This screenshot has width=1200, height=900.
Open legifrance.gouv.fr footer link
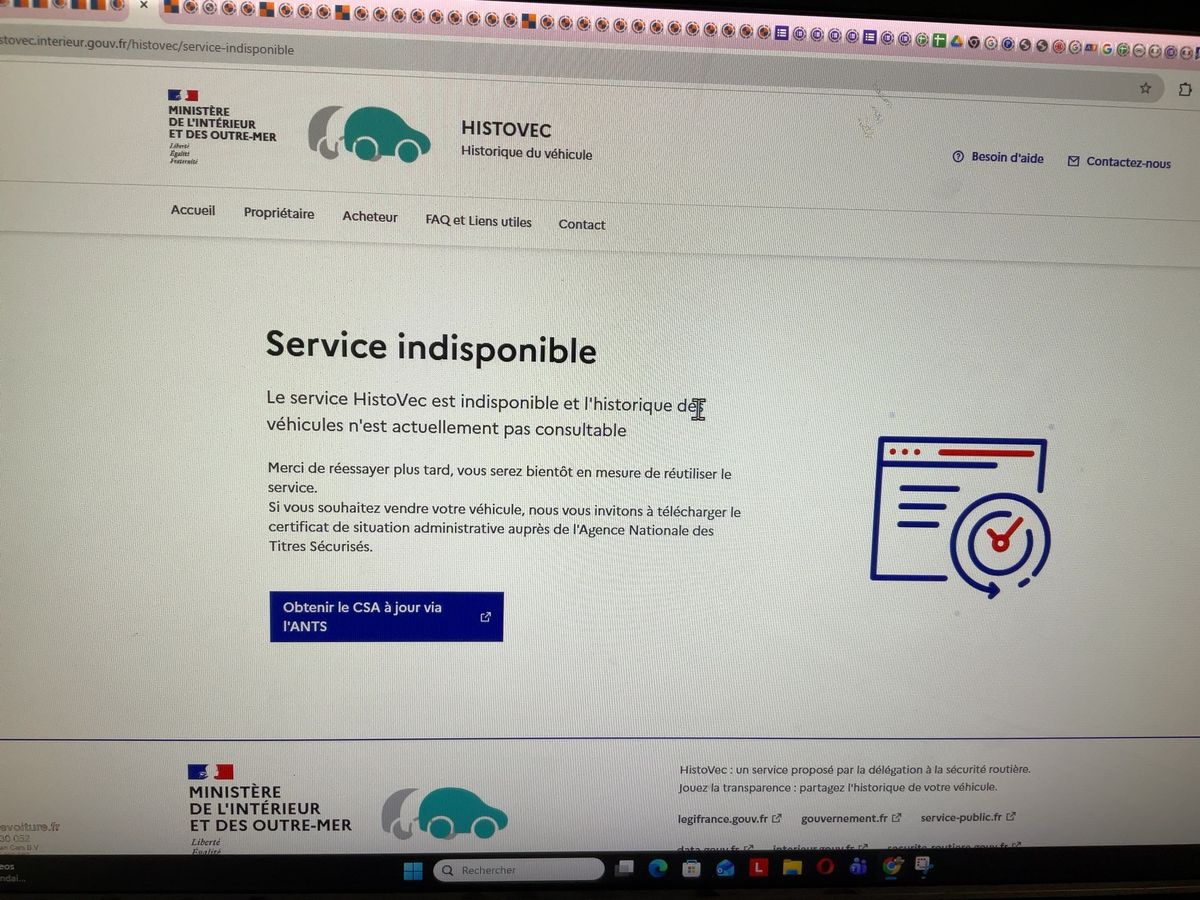coord(729,818)
